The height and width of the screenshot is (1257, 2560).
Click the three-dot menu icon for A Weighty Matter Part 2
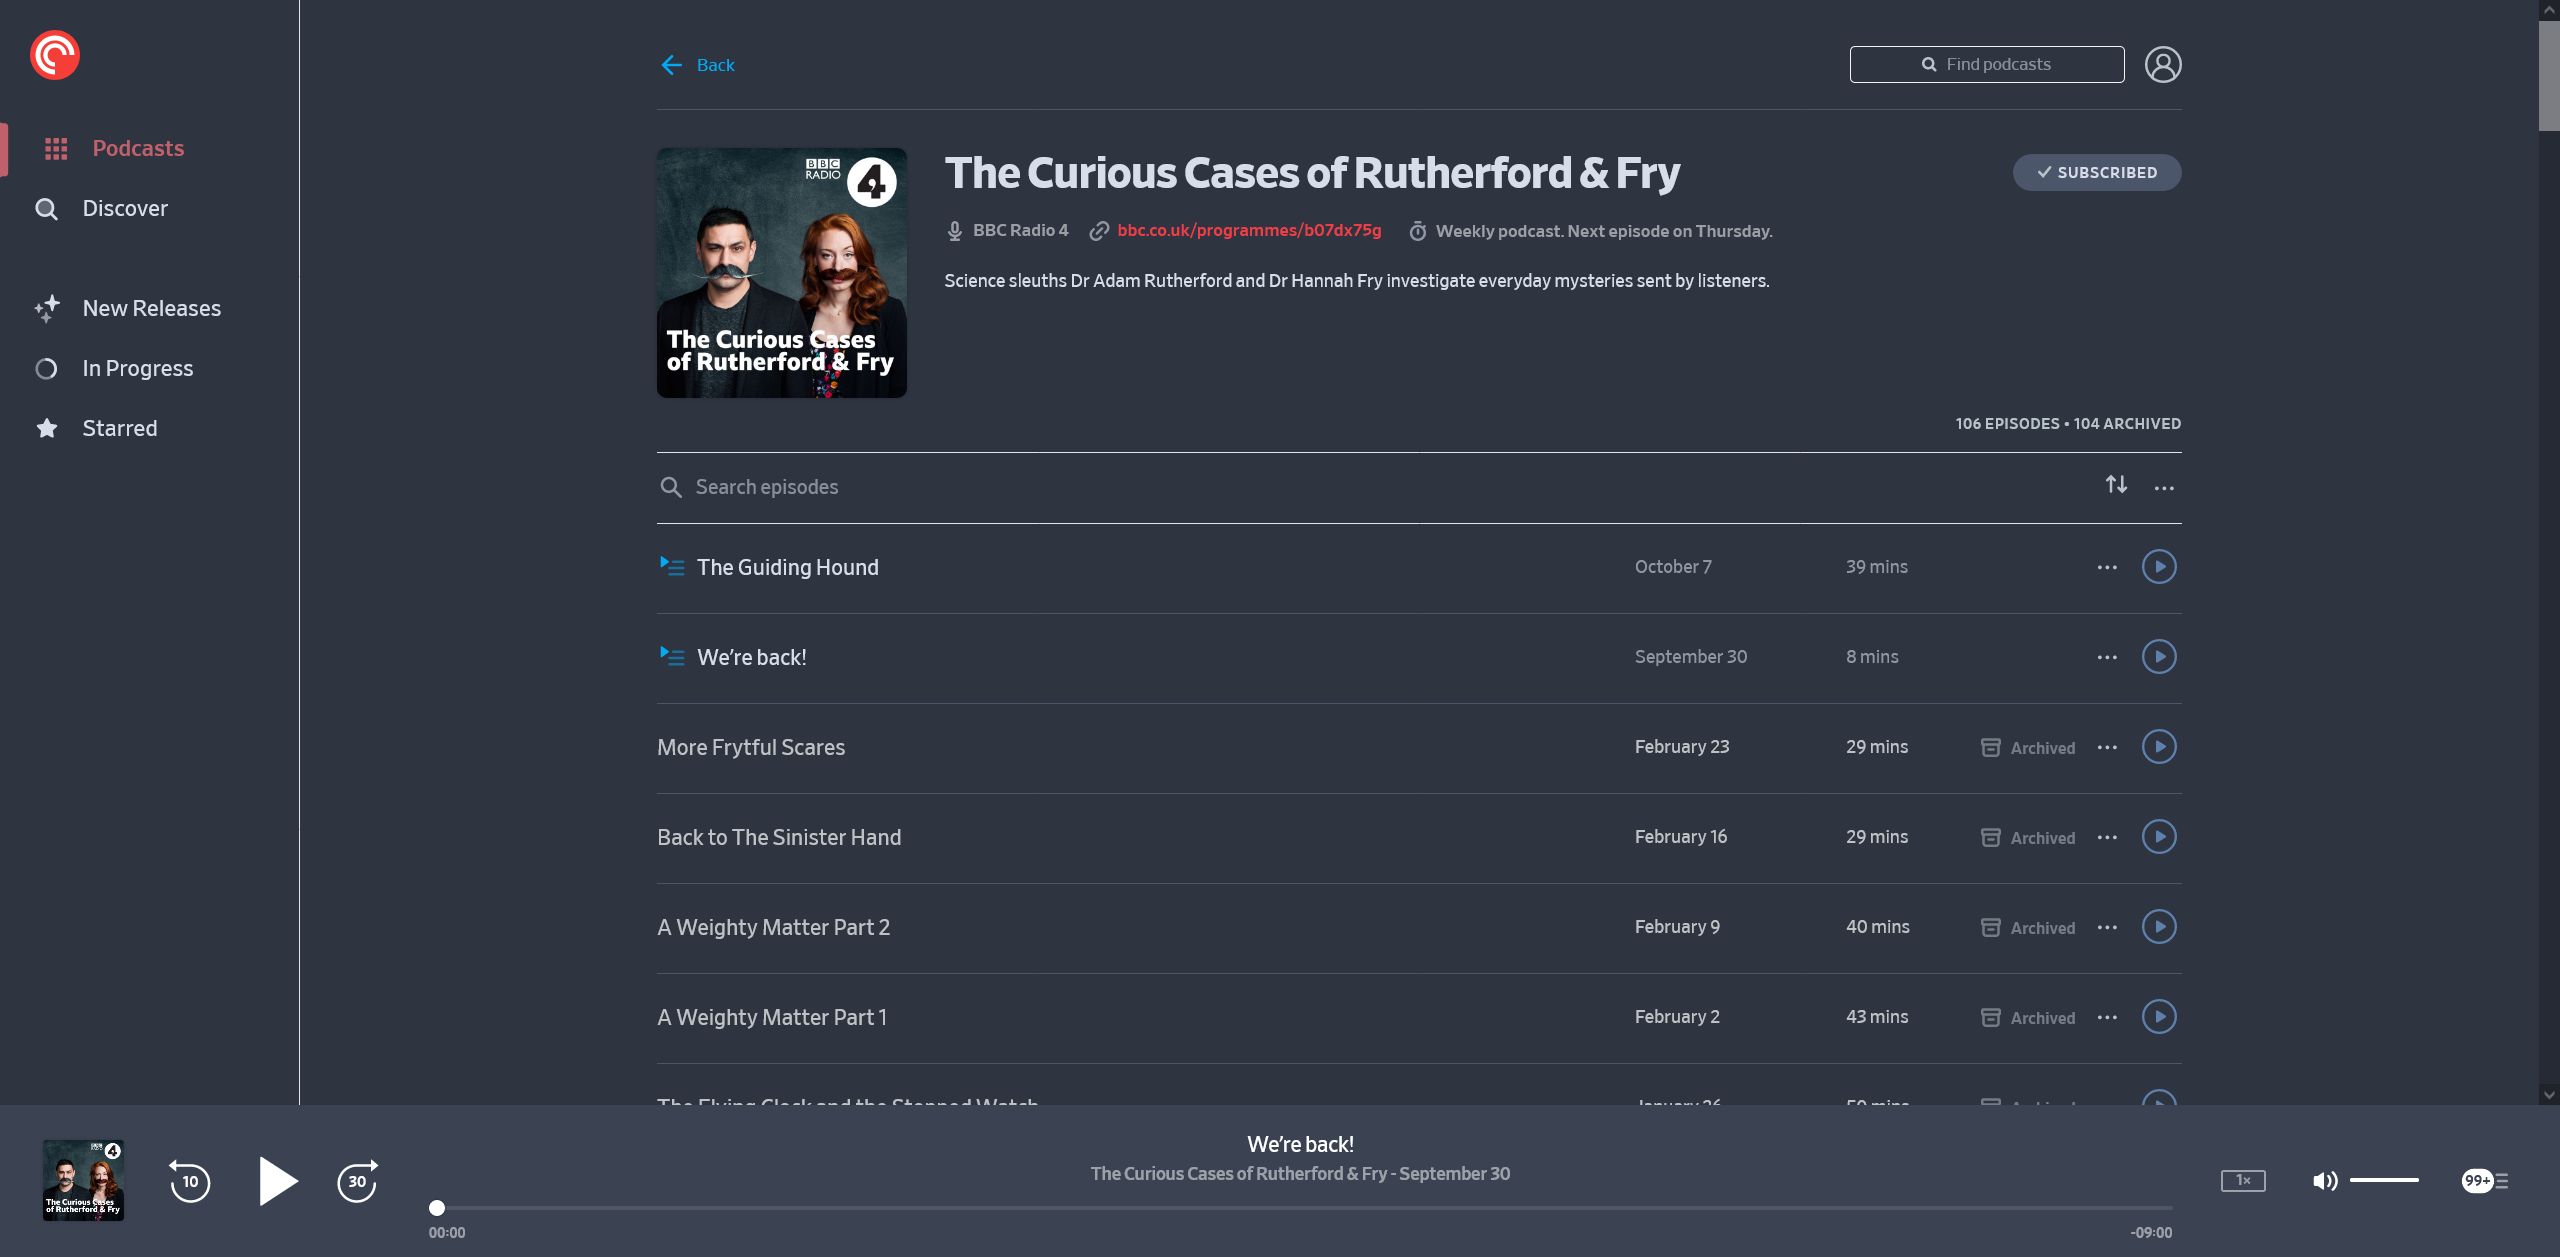[2108, 926]
